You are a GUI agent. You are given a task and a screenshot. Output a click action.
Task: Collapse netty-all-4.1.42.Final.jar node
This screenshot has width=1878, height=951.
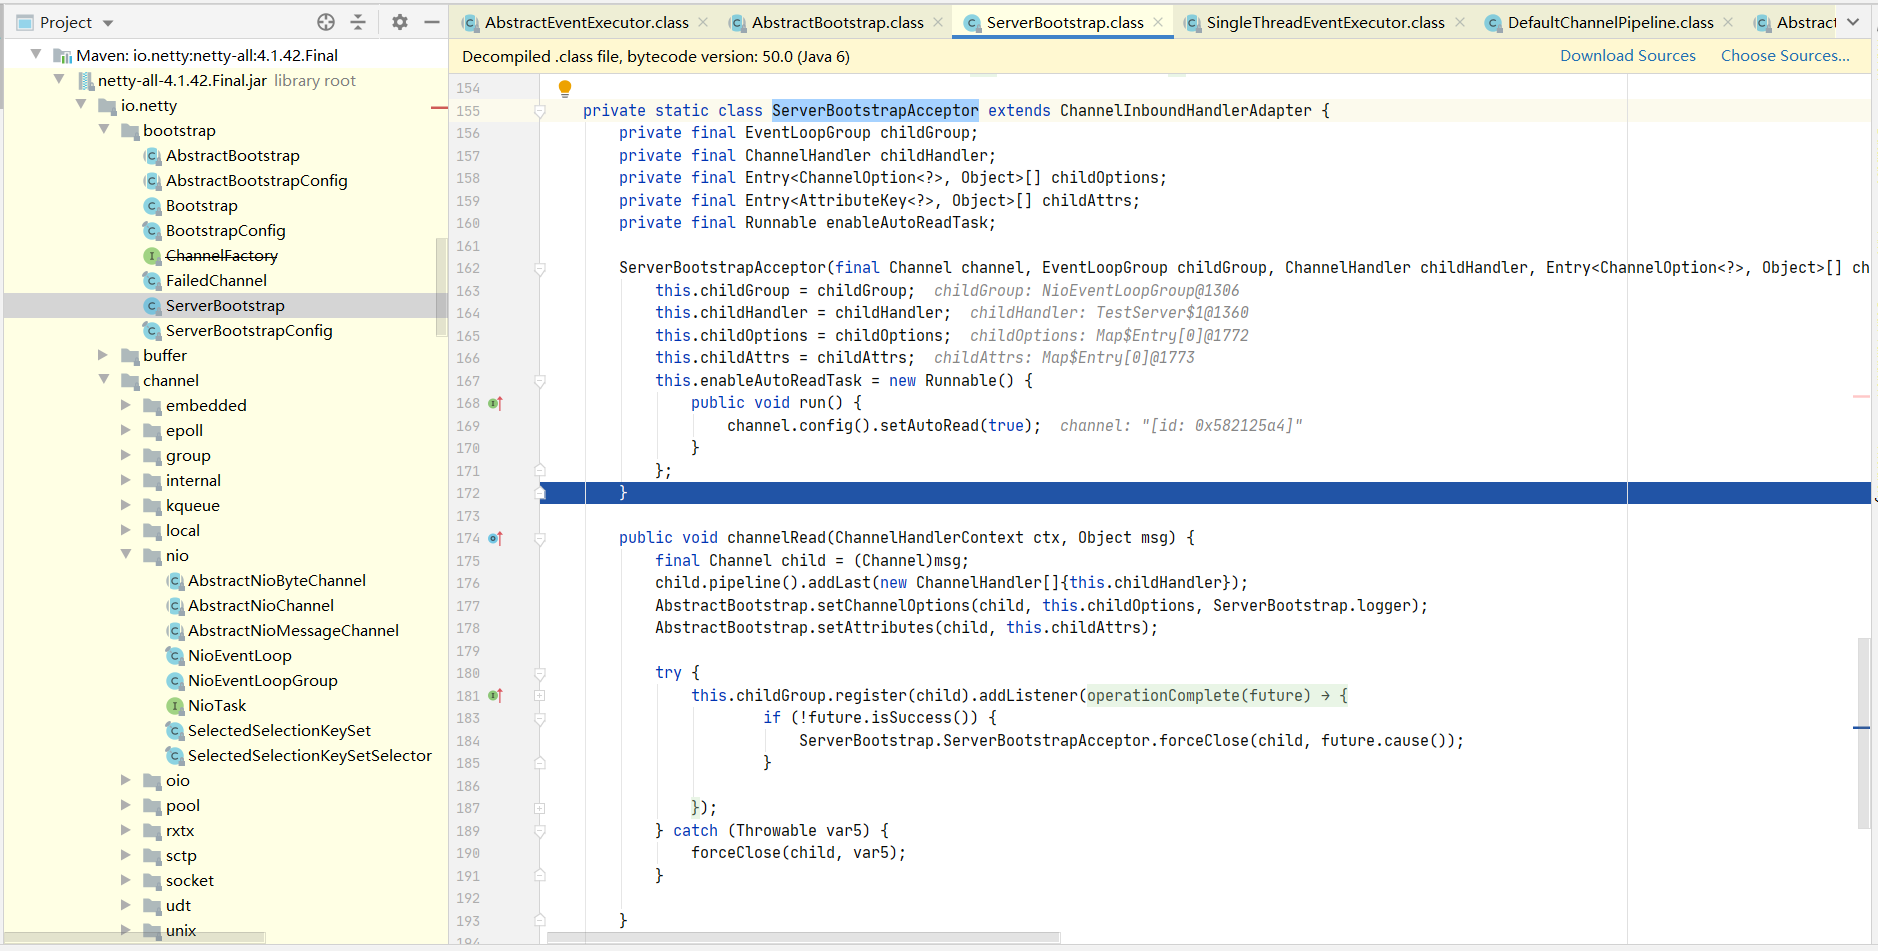pyautogui.click(x=58, y=79)
